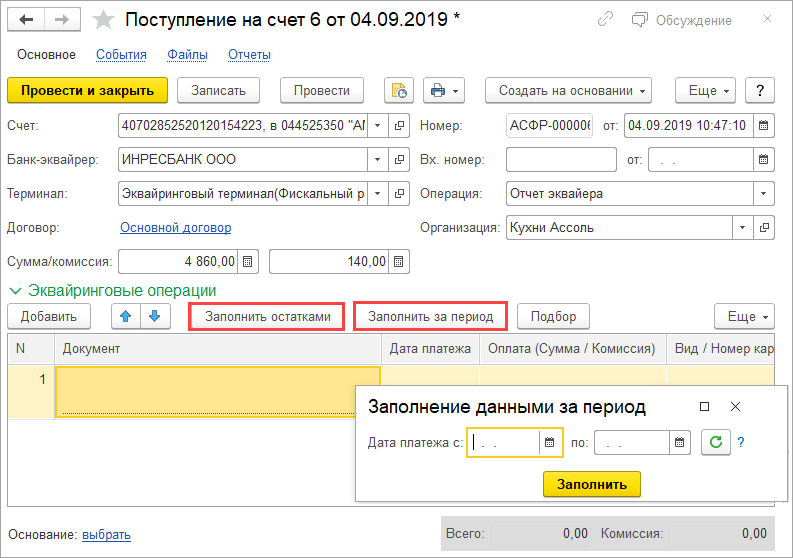Viewport: 793px width, 558px height.
Task: Click Провести и закрыть button
Action: pyautogui.click(x=87, y=91)
